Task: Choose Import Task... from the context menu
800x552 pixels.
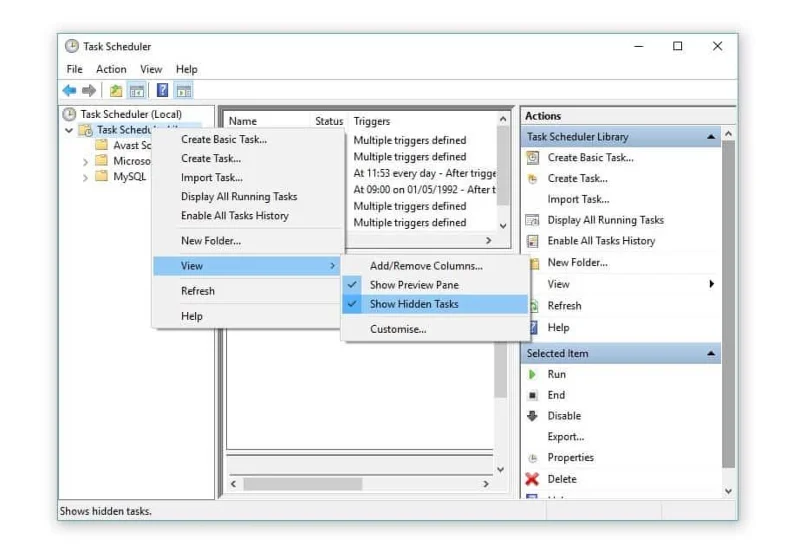Action: point(212,178)
